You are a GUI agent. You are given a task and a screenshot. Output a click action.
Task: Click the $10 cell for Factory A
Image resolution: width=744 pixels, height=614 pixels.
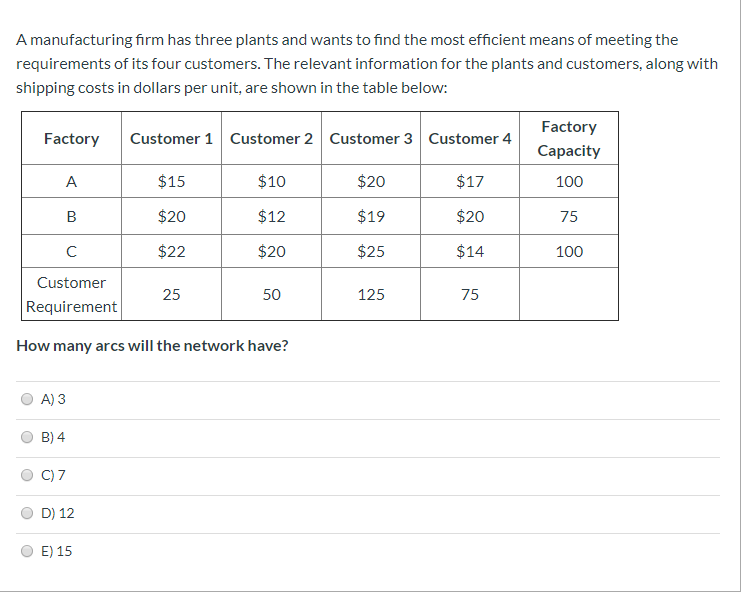[271, 181]
